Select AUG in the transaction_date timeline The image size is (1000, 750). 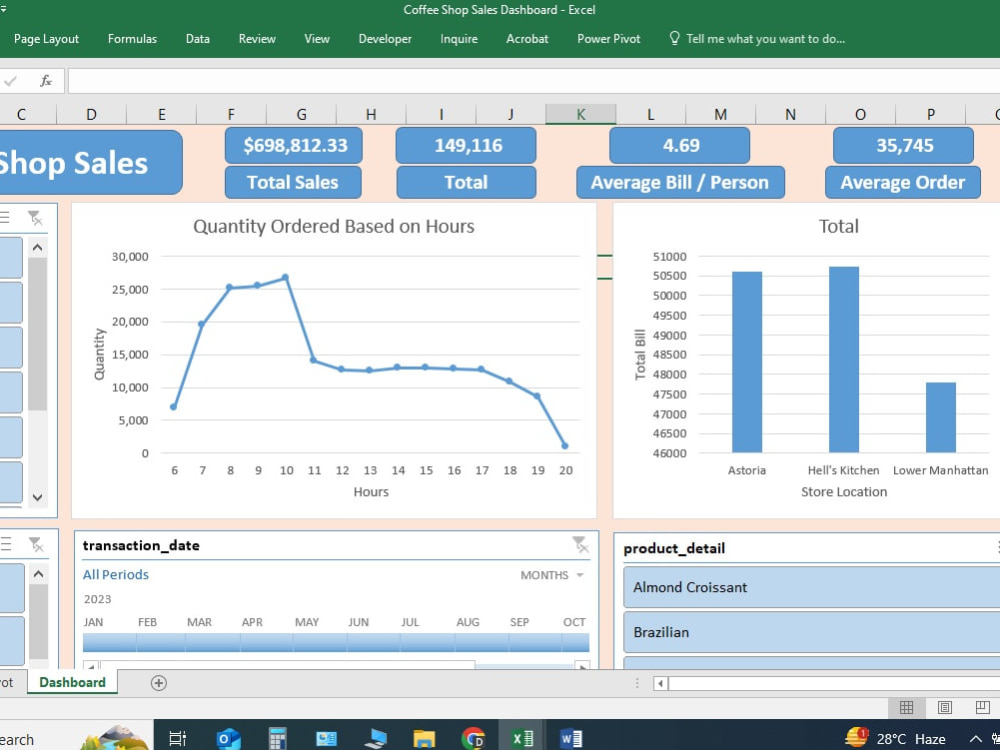[x=482, y=642]
